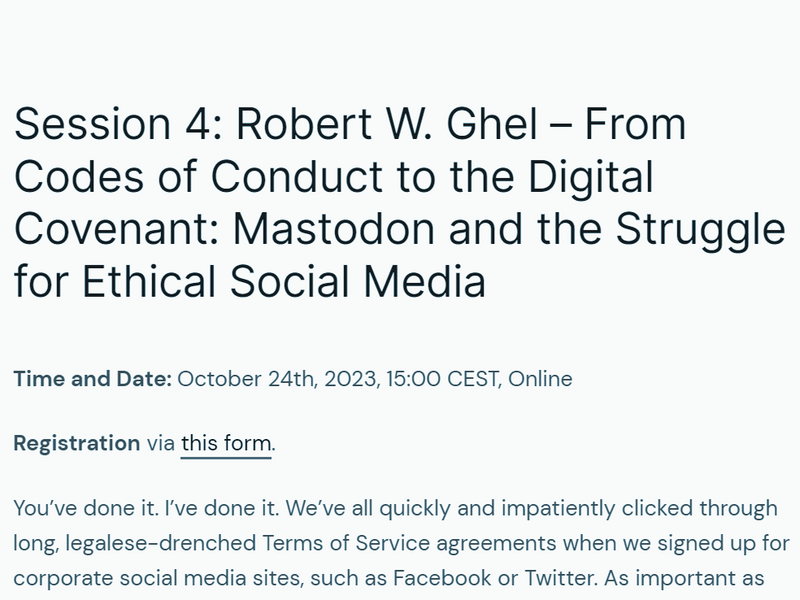Screen dimensions: 800x600
Task: Click the word "Online" after the time
Action: pyautogui.click(x=541, y=379)
